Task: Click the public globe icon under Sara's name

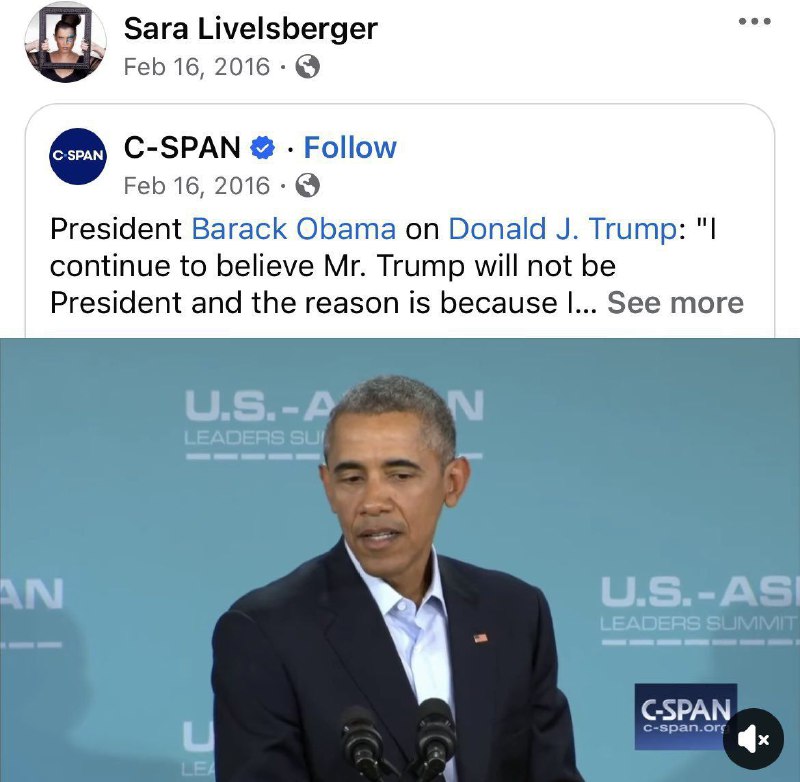Action: coord(308,66)
